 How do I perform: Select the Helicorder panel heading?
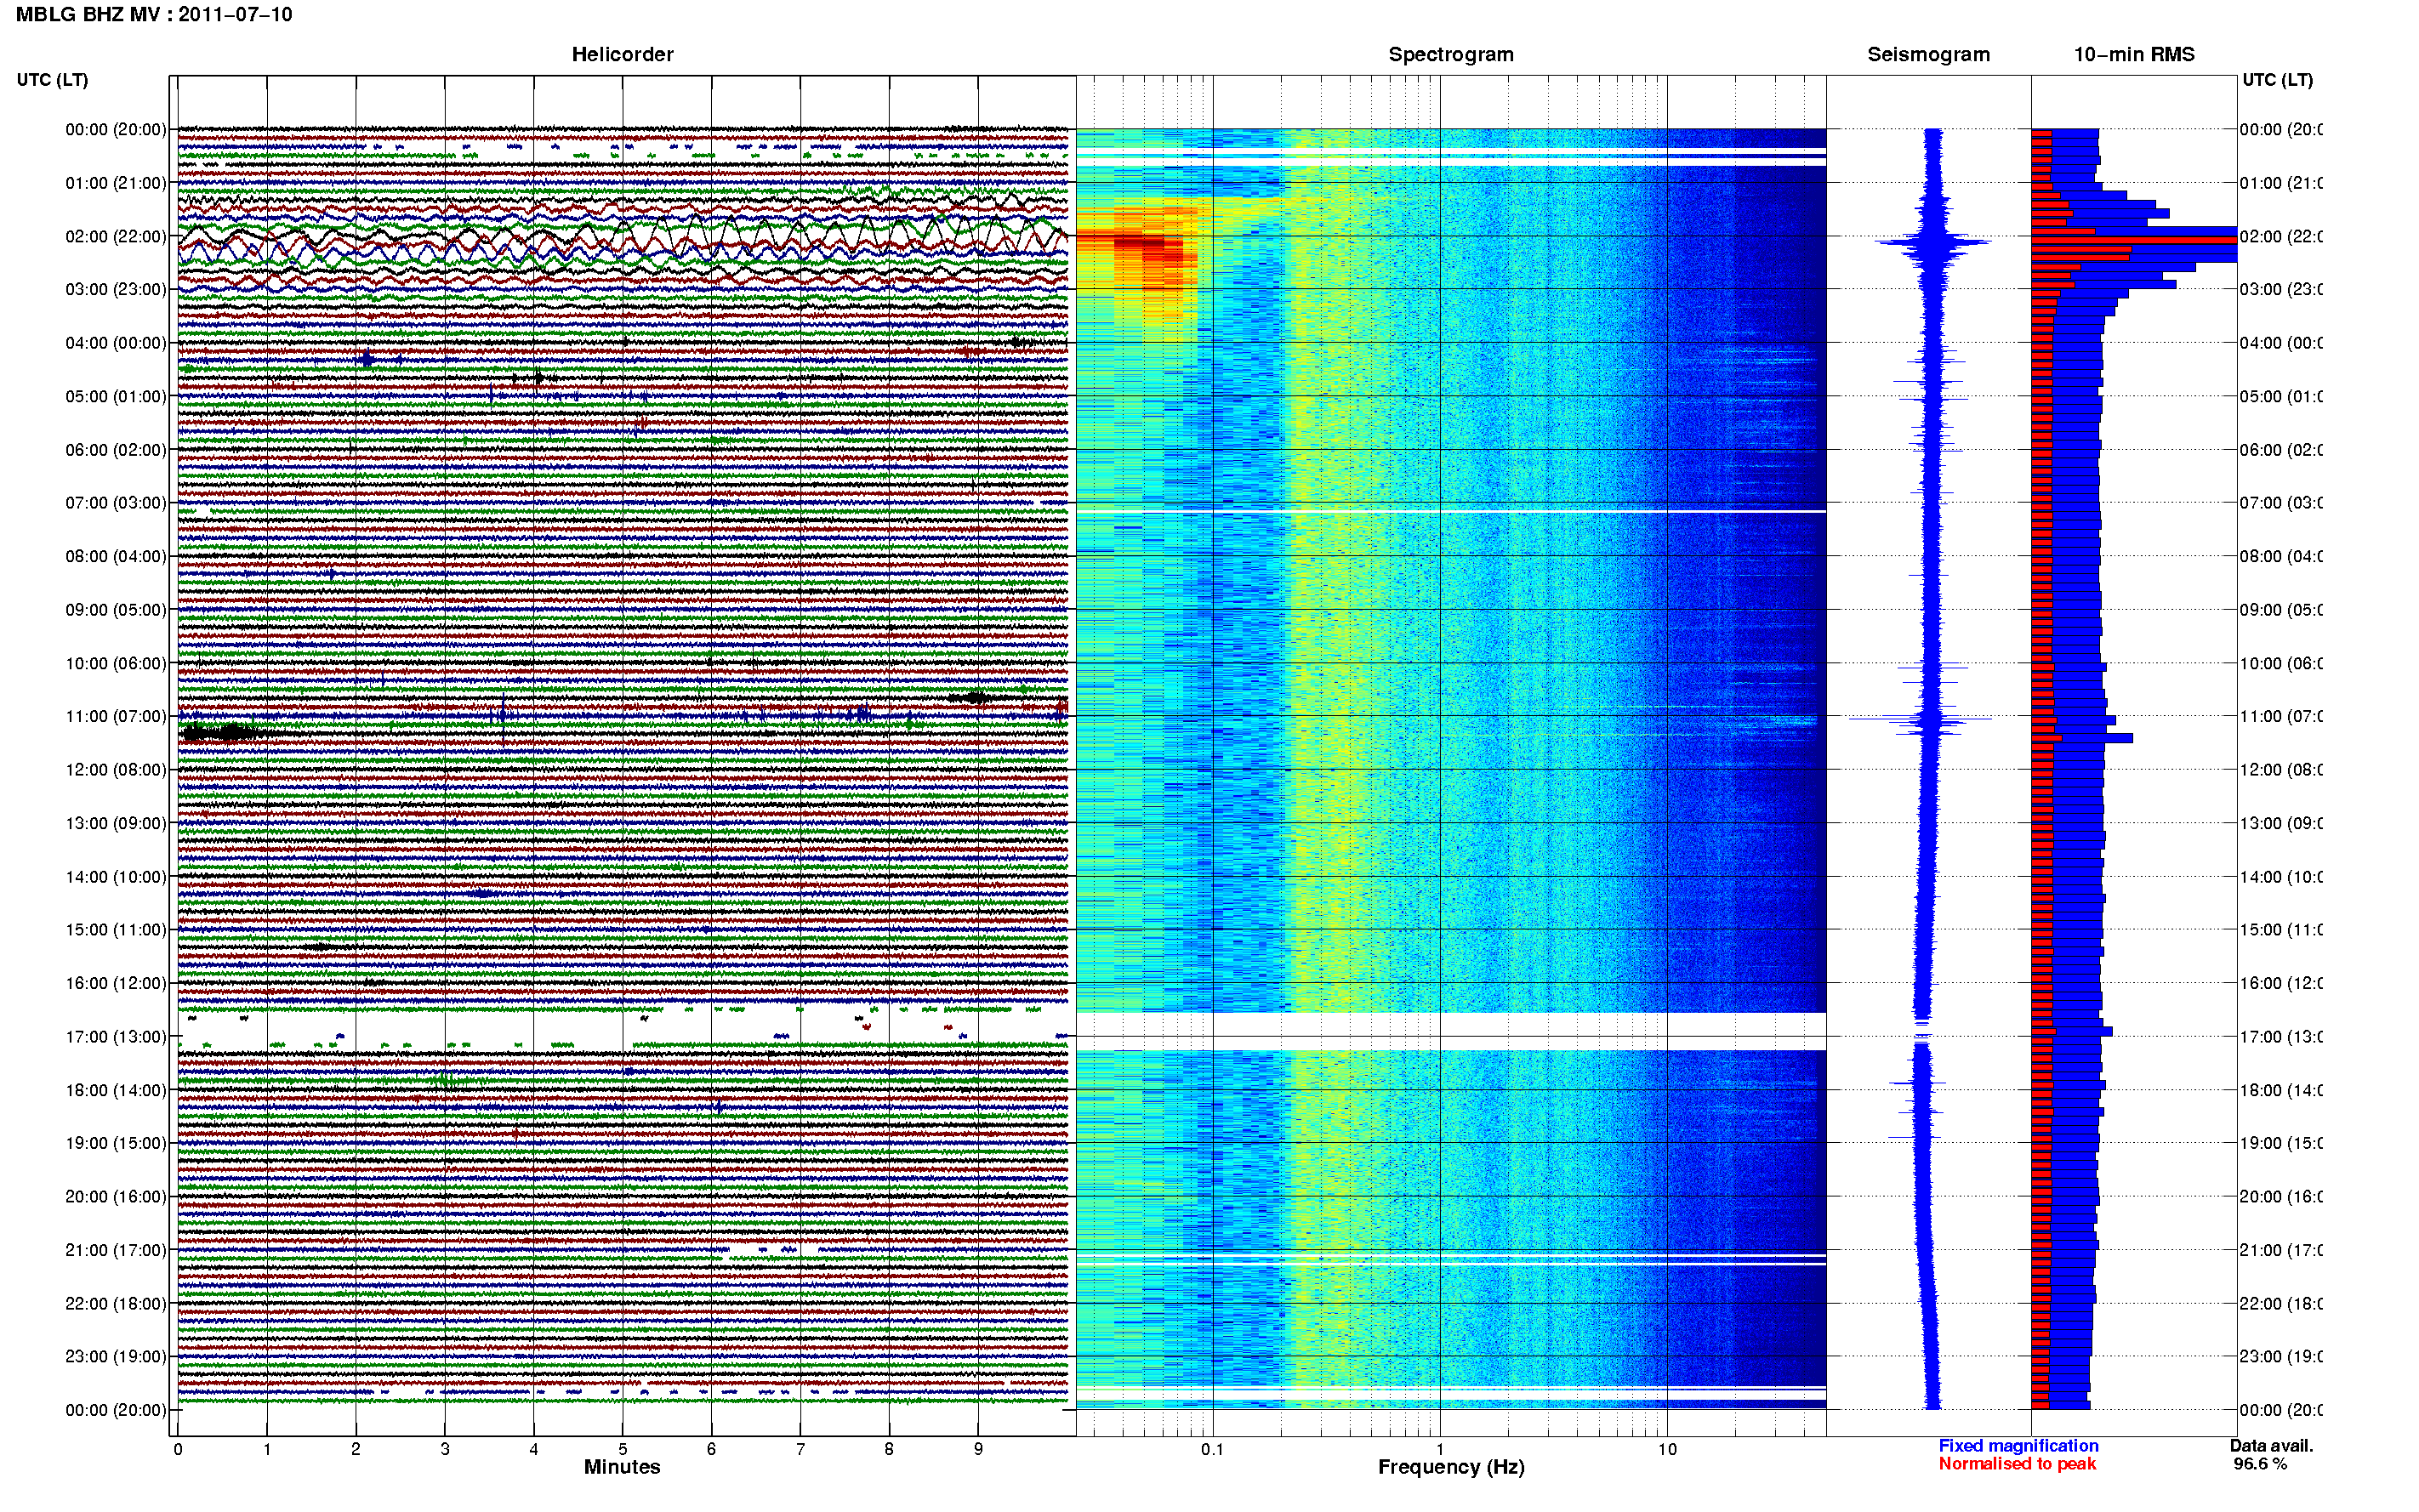(622, 54)
